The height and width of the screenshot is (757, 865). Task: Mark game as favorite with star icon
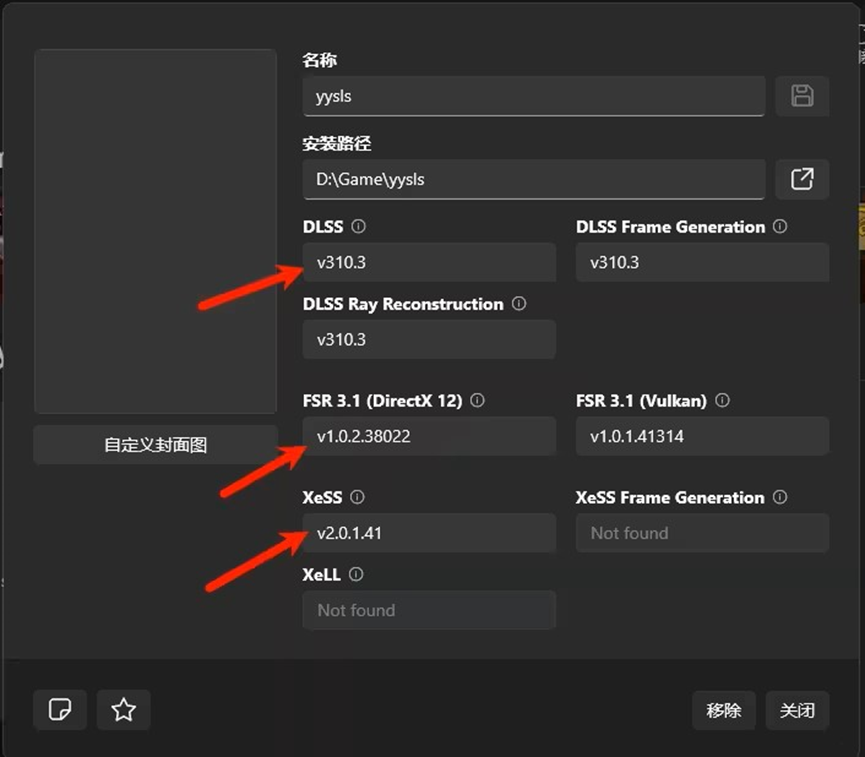pos(123,710)
